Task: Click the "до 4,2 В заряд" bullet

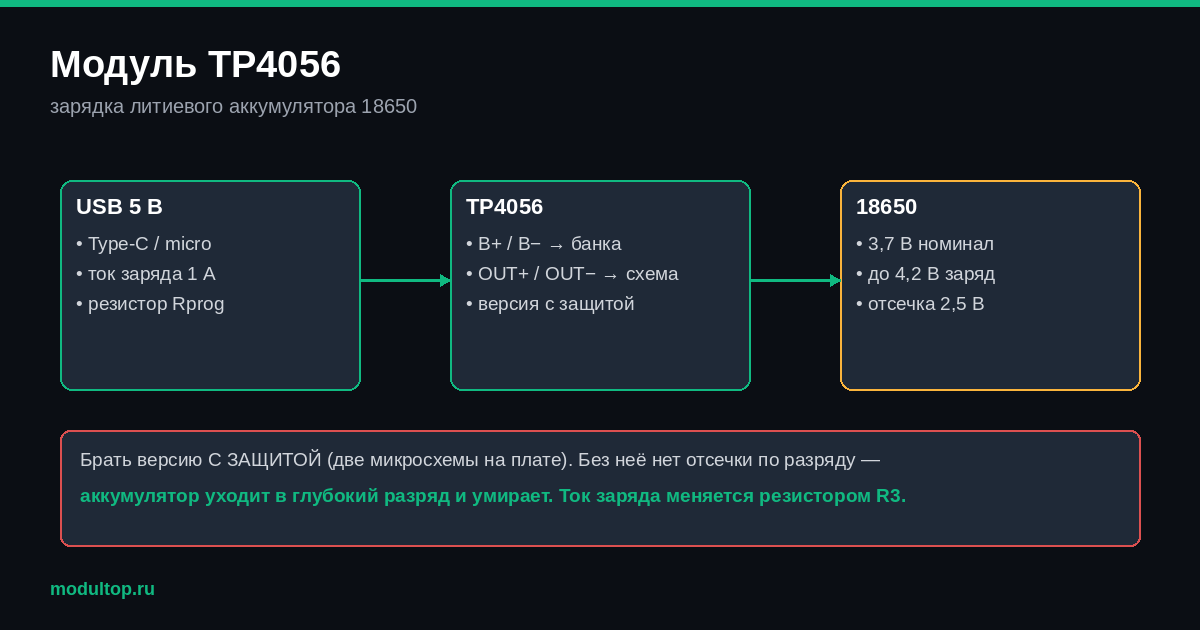Action: [925, 274]
